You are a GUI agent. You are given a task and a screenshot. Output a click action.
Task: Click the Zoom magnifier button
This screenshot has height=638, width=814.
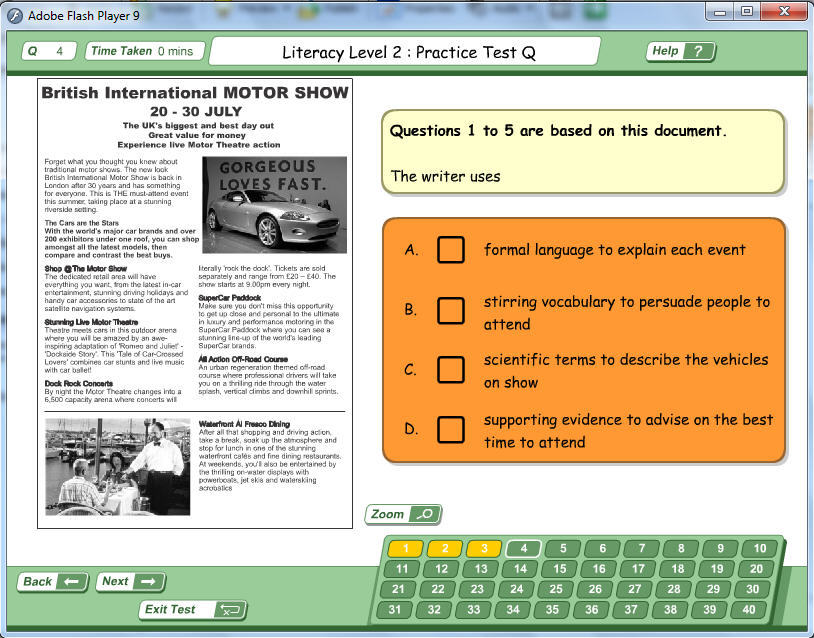(x=402, y=514)
